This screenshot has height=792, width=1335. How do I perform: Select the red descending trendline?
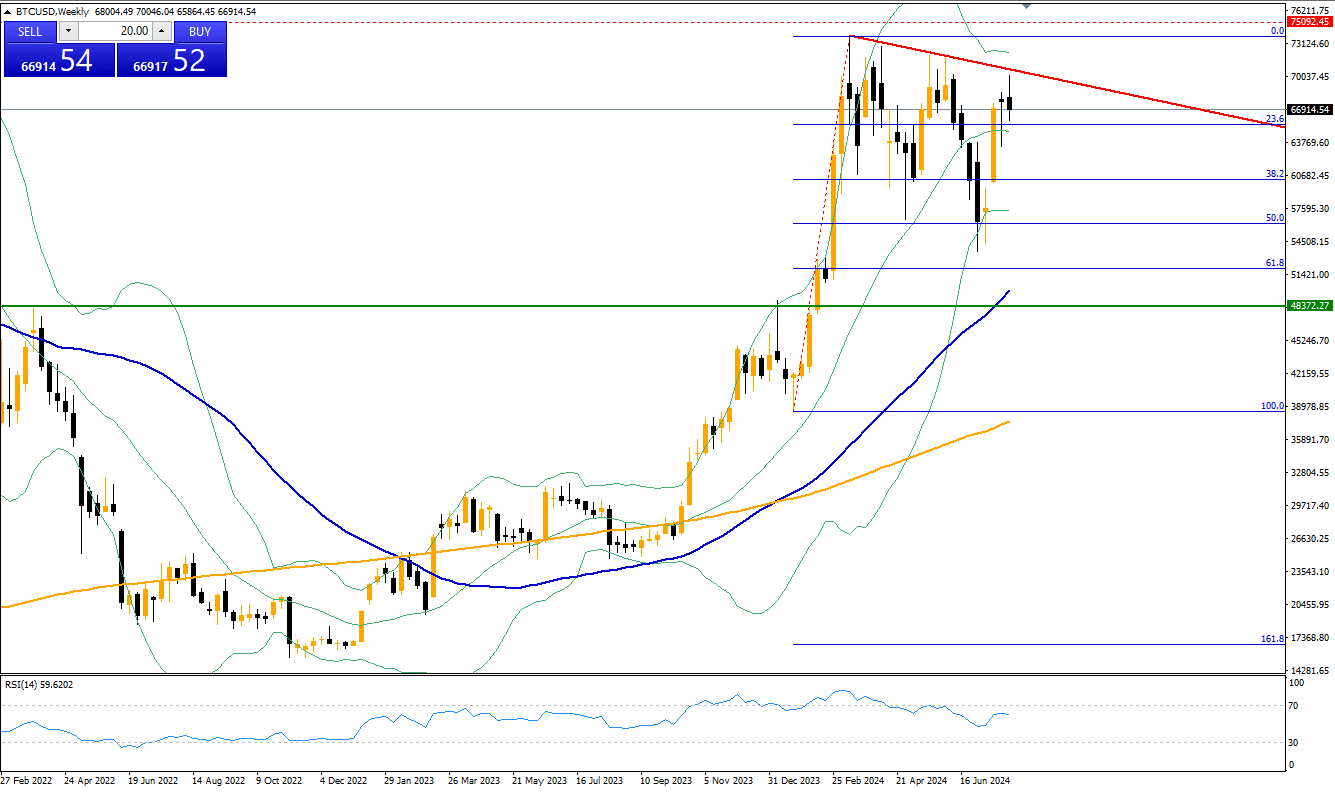(1067, 81)
